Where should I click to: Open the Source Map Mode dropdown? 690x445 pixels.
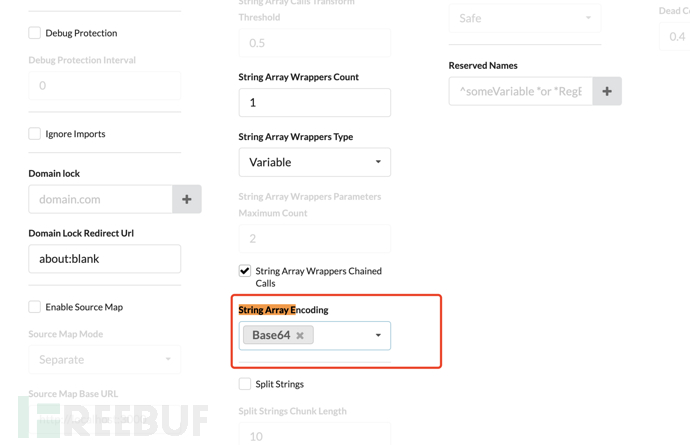point(104,359)
